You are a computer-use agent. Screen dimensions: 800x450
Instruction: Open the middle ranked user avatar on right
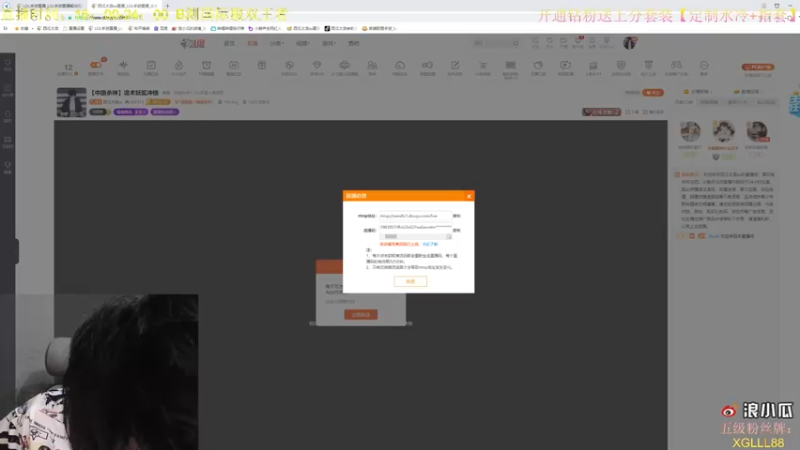tap(723, 131)
